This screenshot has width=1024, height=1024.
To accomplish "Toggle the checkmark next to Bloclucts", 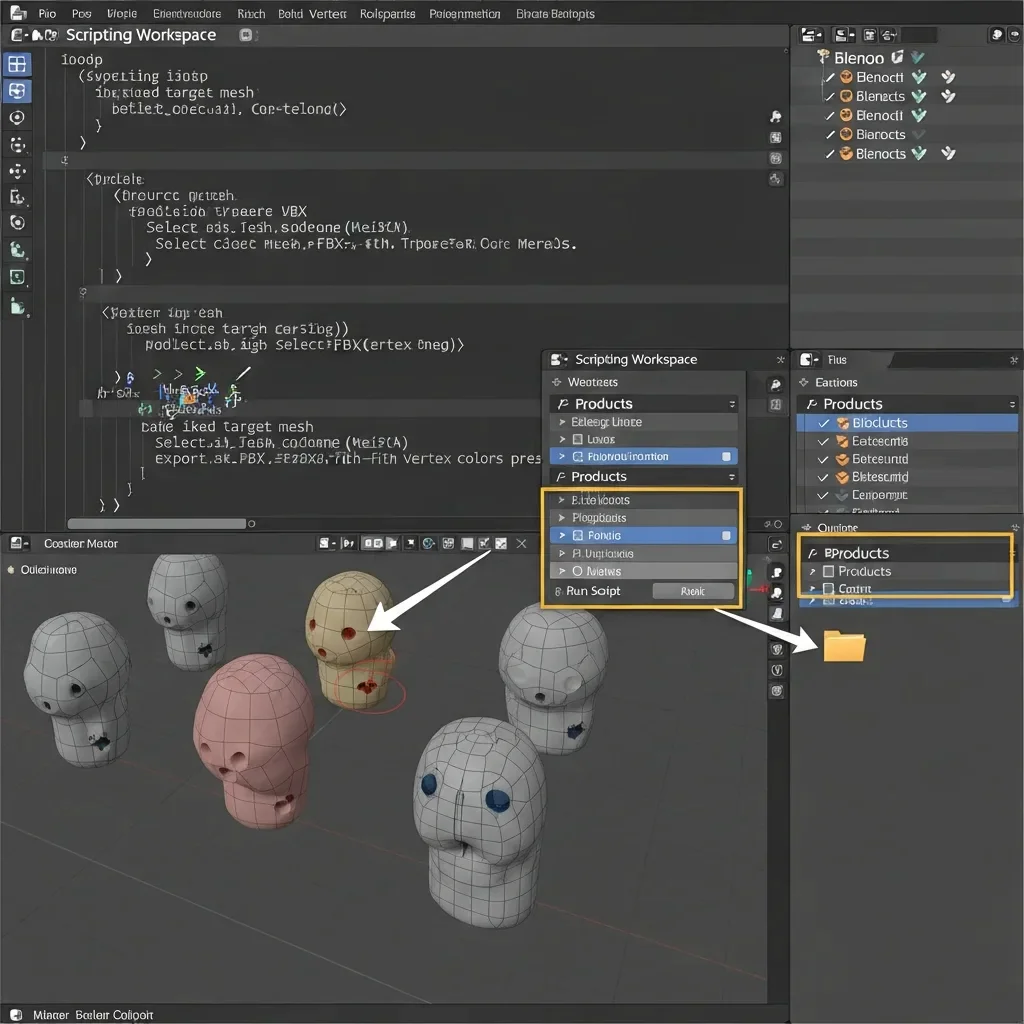I will [824, 423].
